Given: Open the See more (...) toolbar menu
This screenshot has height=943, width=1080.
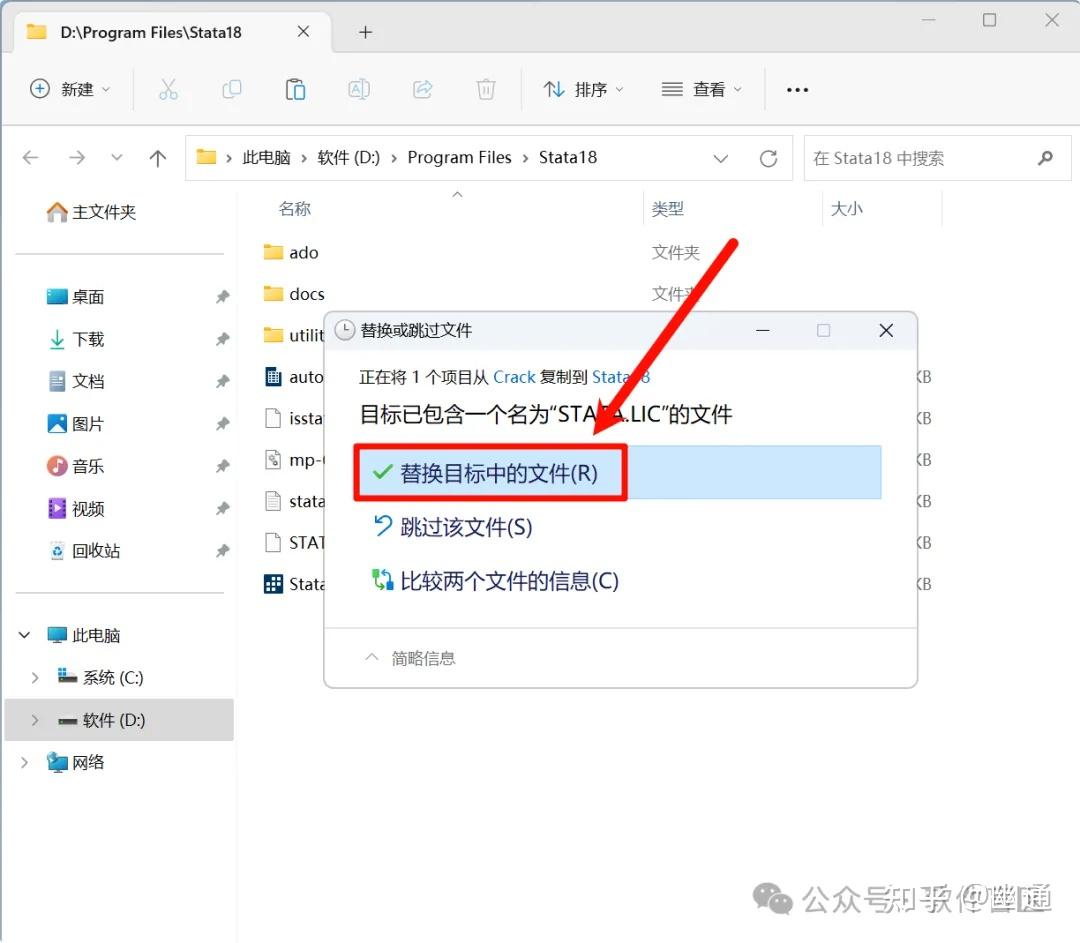Looking at the screenshot, I should tap(797, 89).
